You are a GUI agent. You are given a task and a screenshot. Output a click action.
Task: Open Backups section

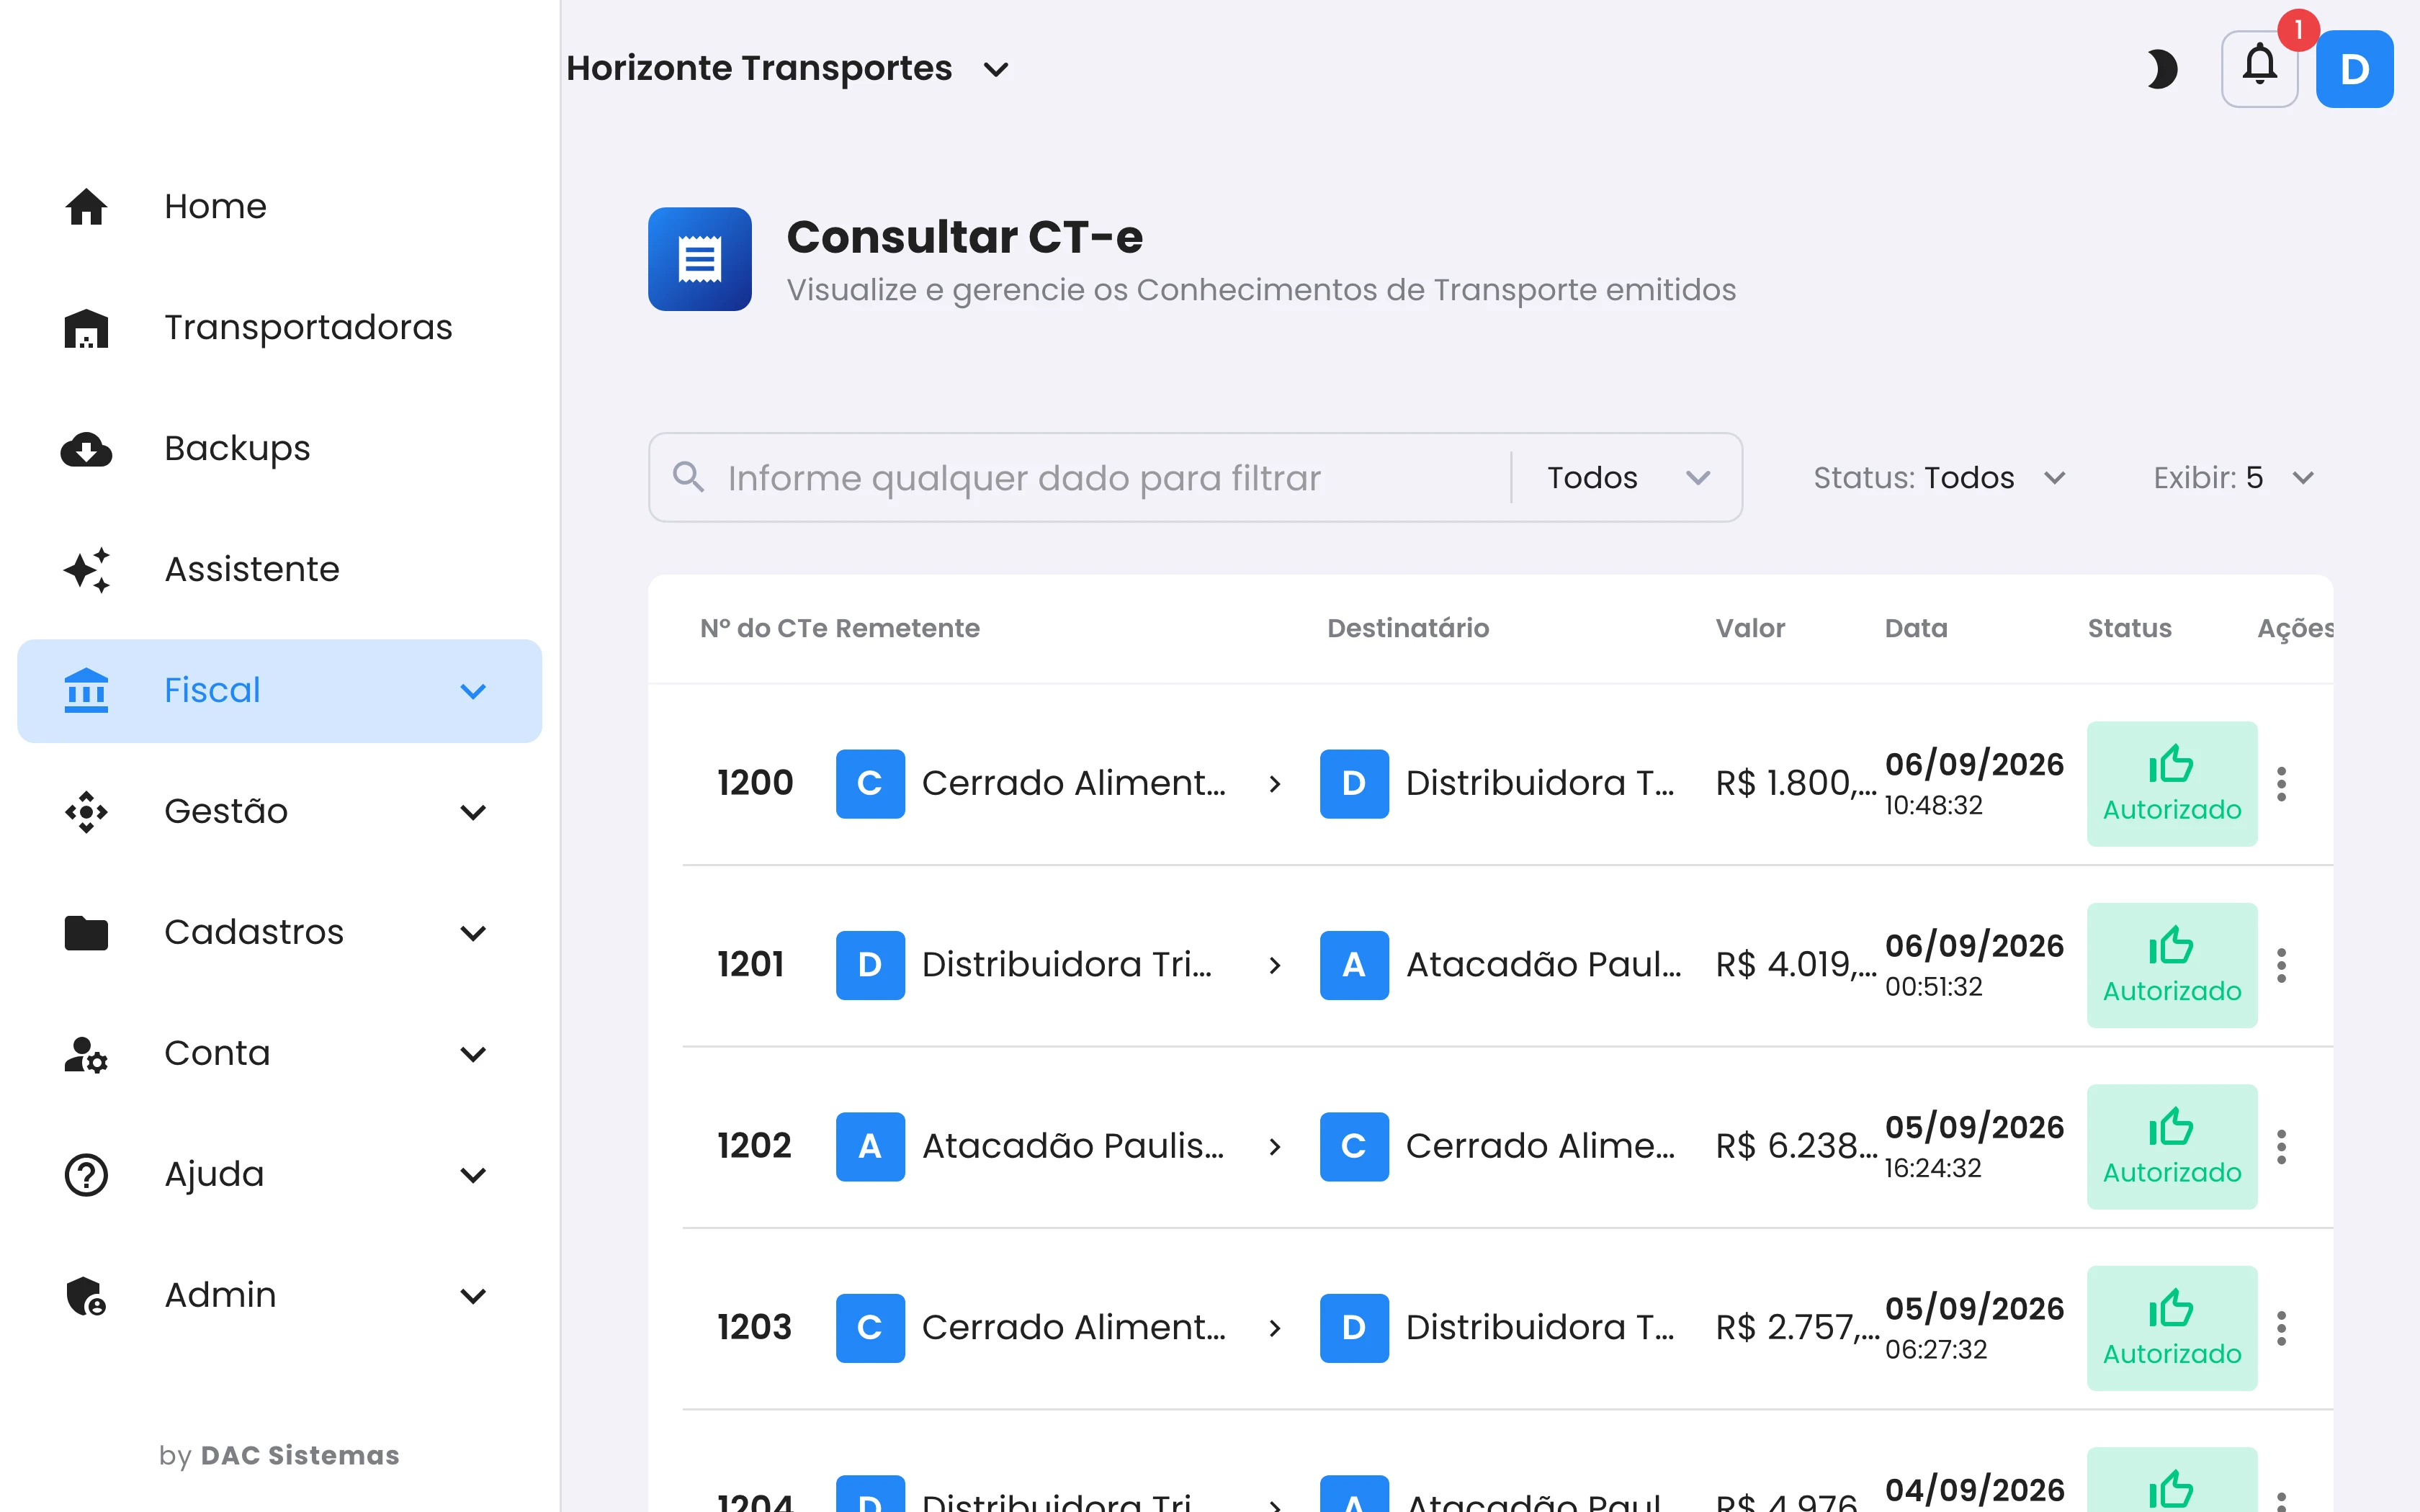point(280,449)
